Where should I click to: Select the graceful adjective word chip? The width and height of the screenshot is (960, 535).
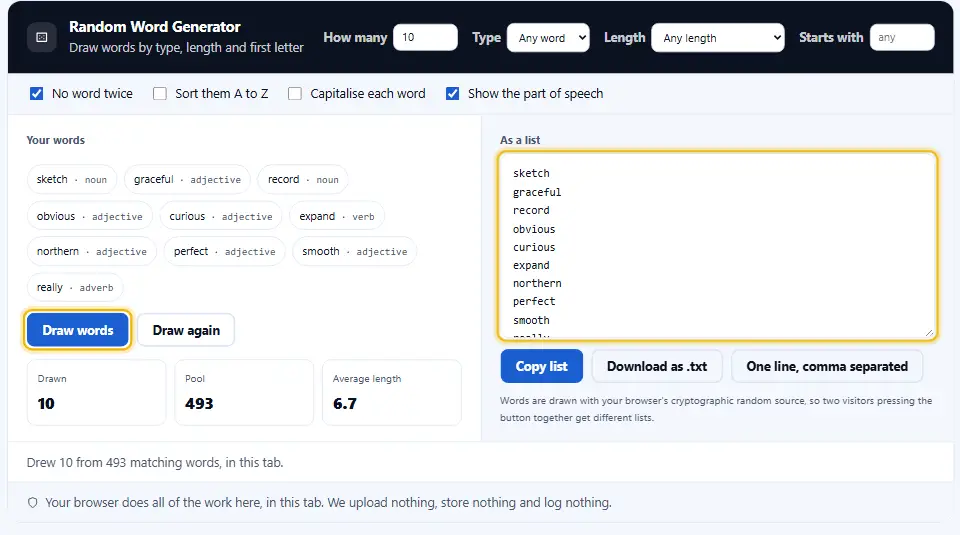187,179
